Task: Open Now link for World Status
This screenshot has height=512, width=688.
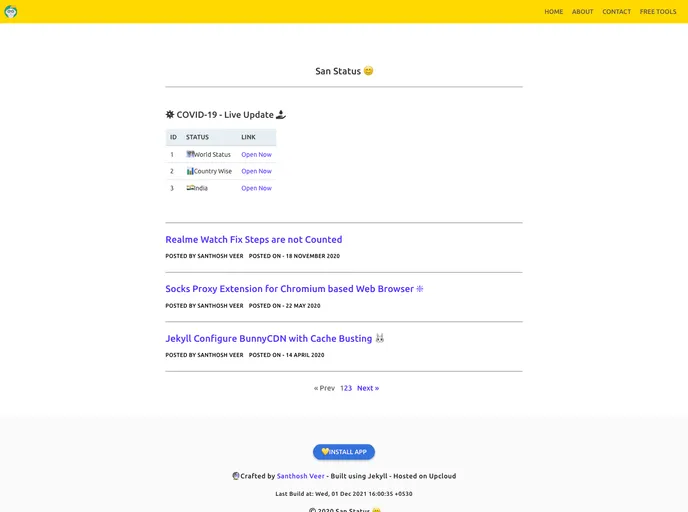Action: (256, 155)
